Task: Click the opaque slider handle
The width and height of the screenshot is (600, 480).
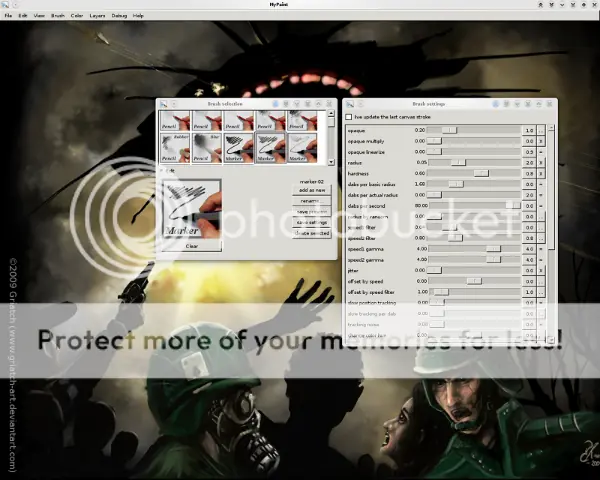Action: [449, 130]
